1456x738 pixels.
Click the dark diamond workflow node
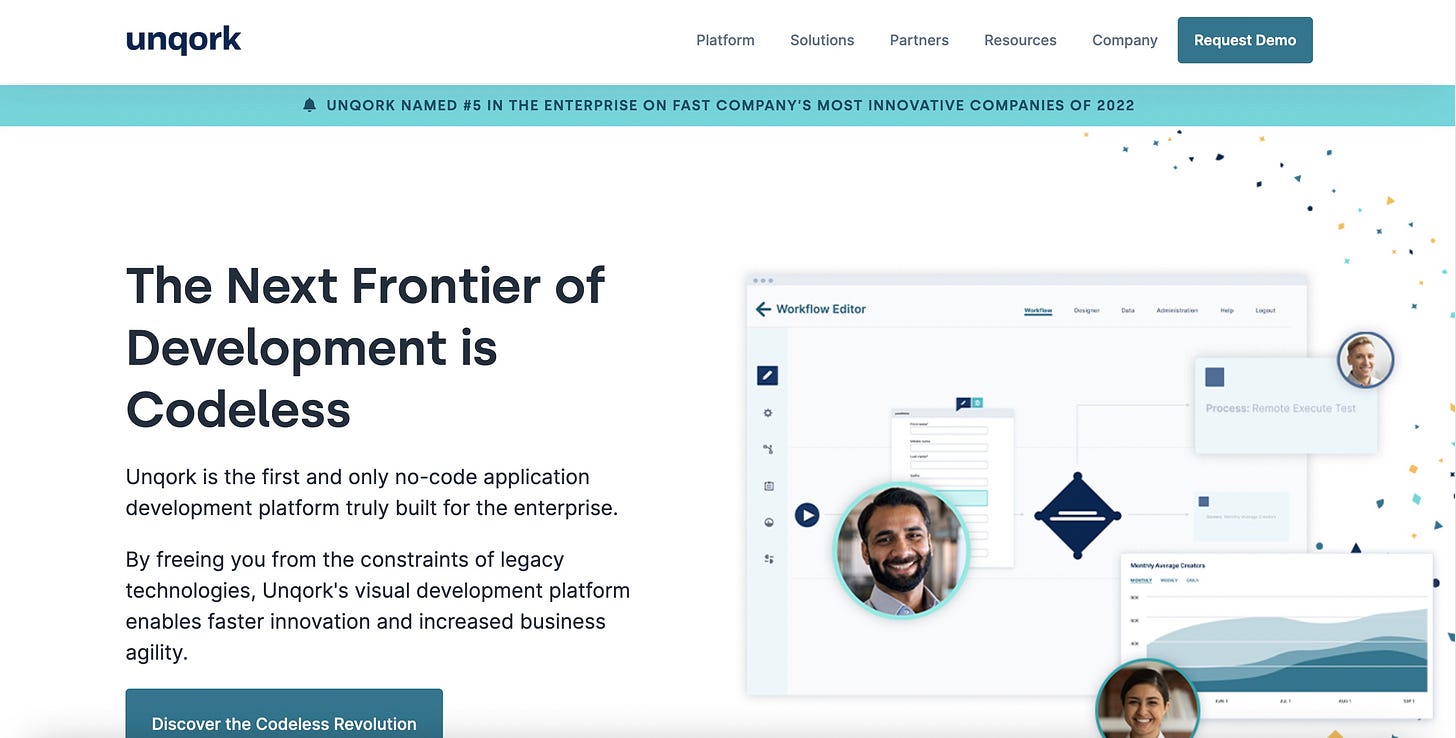[1077, 515]
